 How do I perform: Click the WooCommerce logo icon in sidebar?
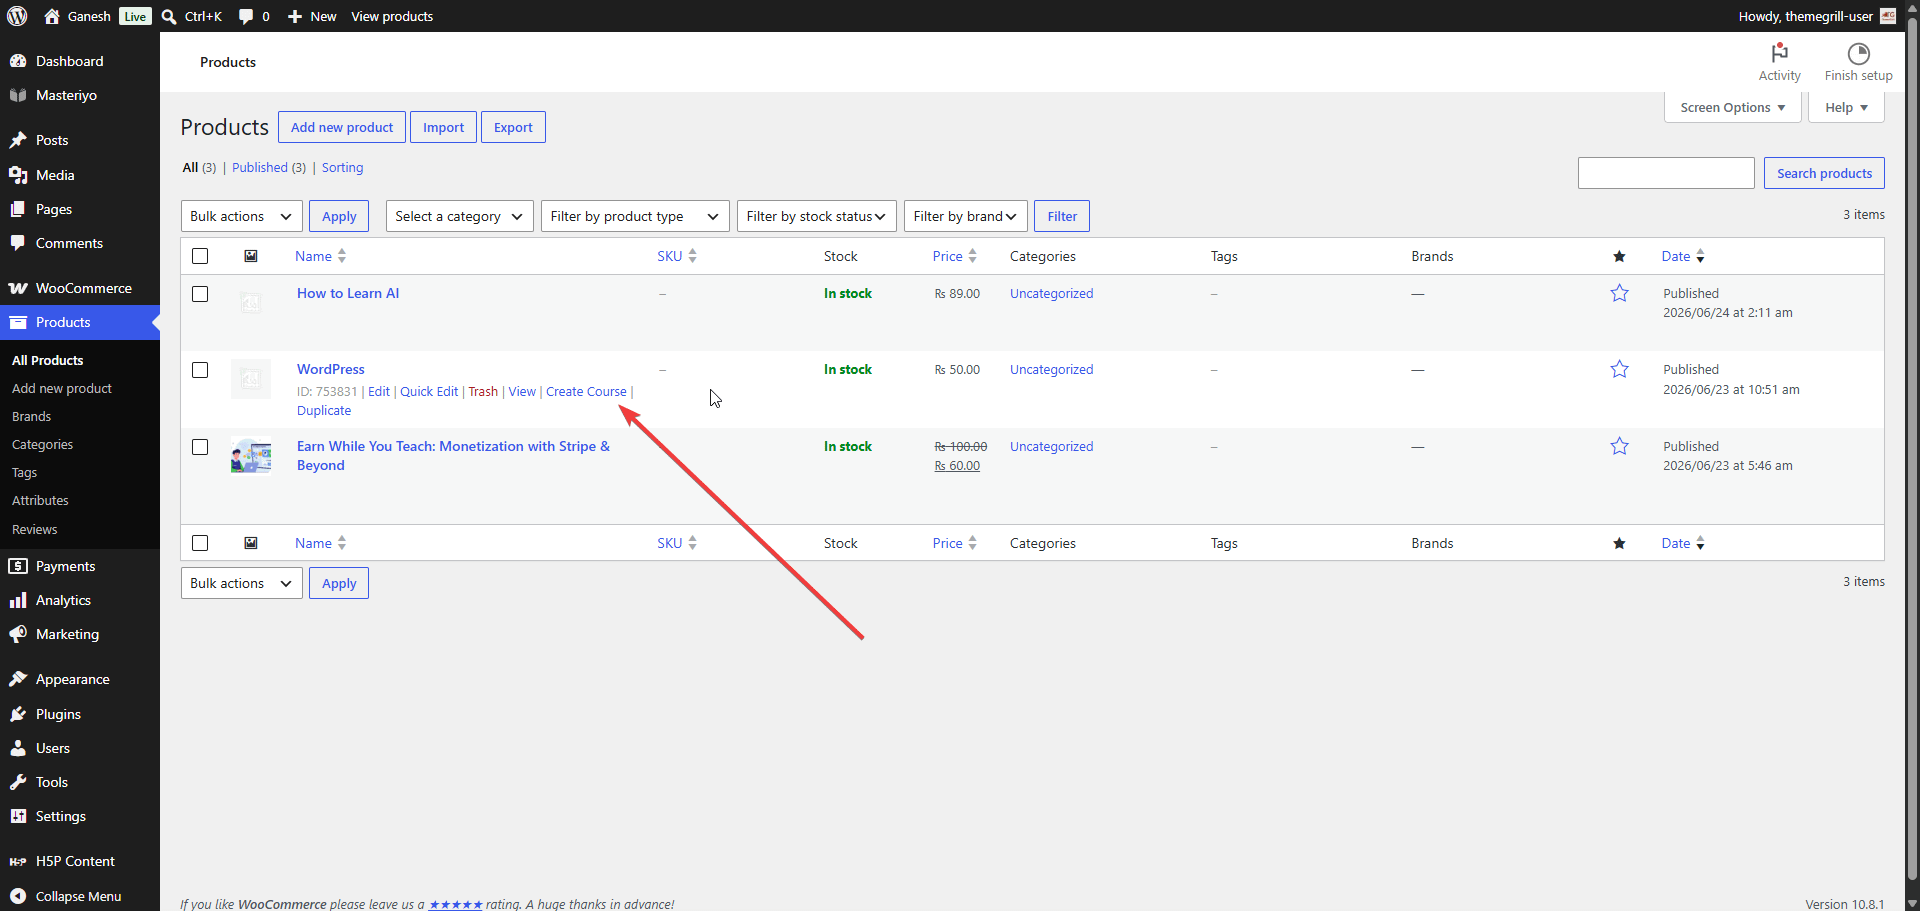click(18, 288)
